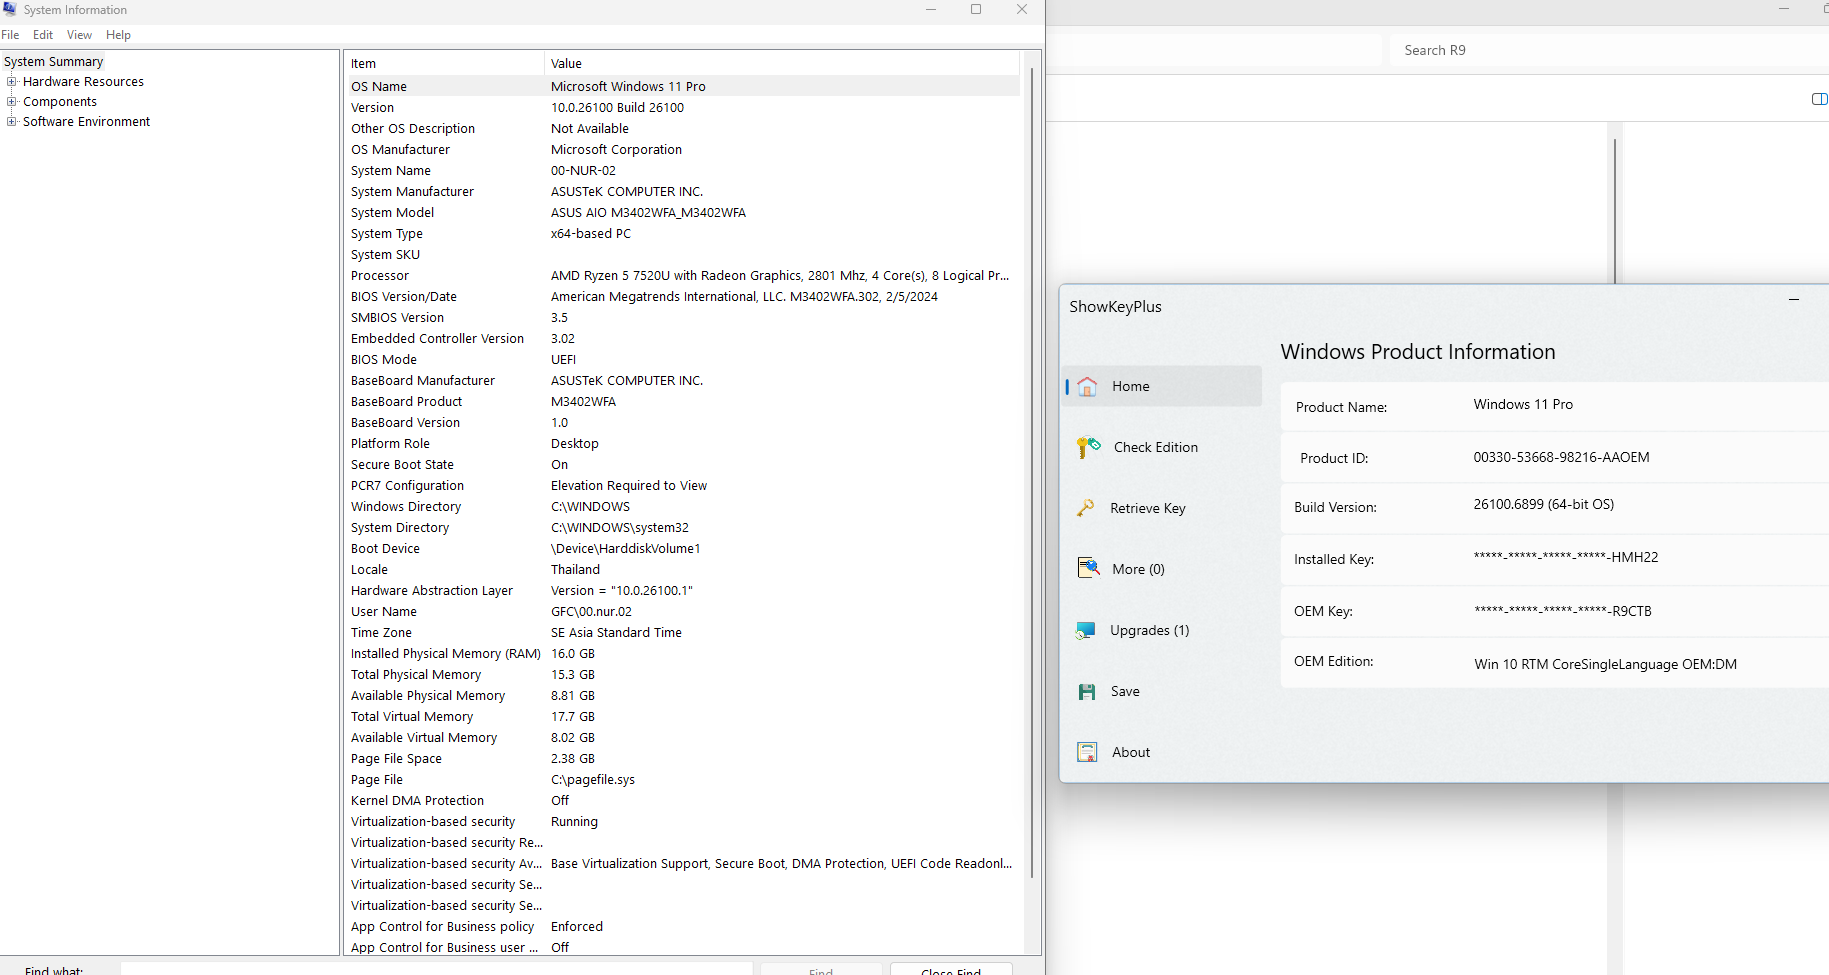
Task: Expand the Hardware Resources tree node
Action: [x=12, y=82]
